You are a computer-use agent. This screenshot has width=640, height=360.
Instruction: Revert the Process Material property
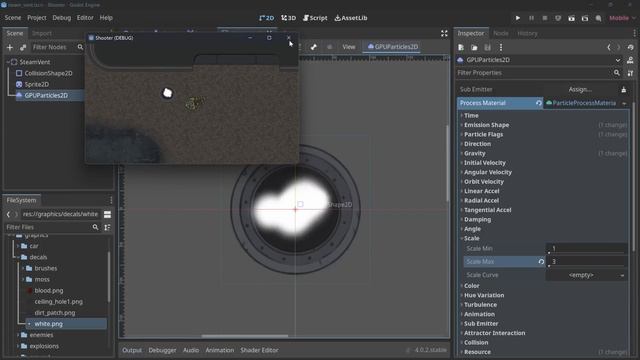(538, 103)
